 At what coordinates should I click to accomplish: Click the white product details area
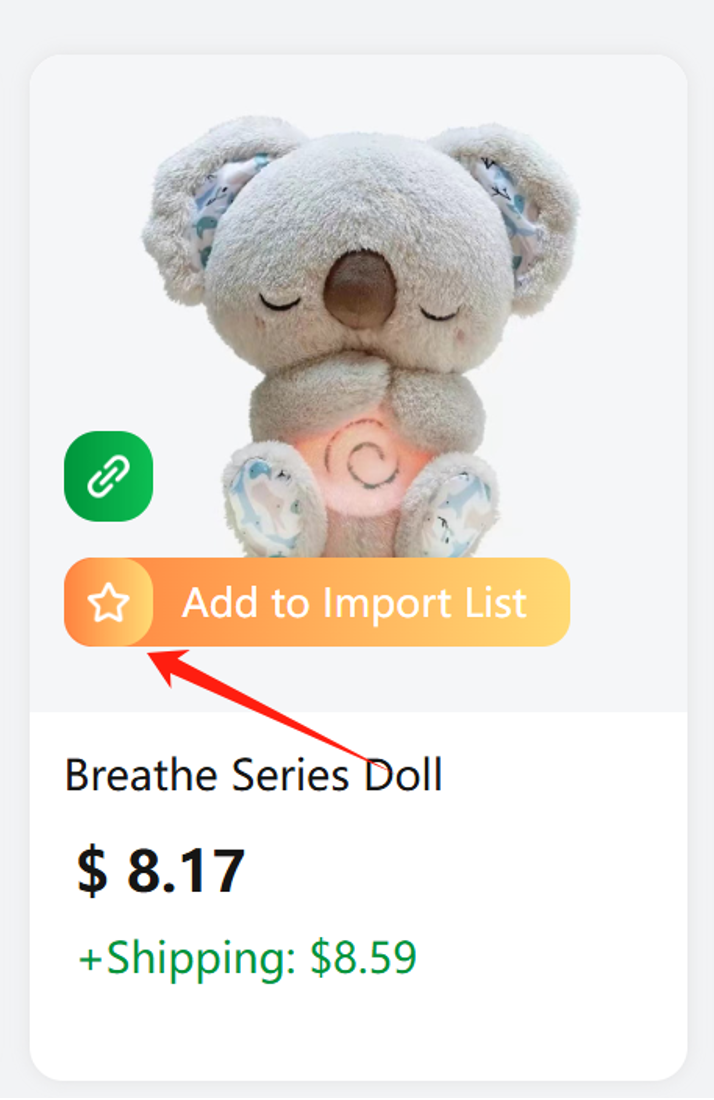[x=358, y=896]
